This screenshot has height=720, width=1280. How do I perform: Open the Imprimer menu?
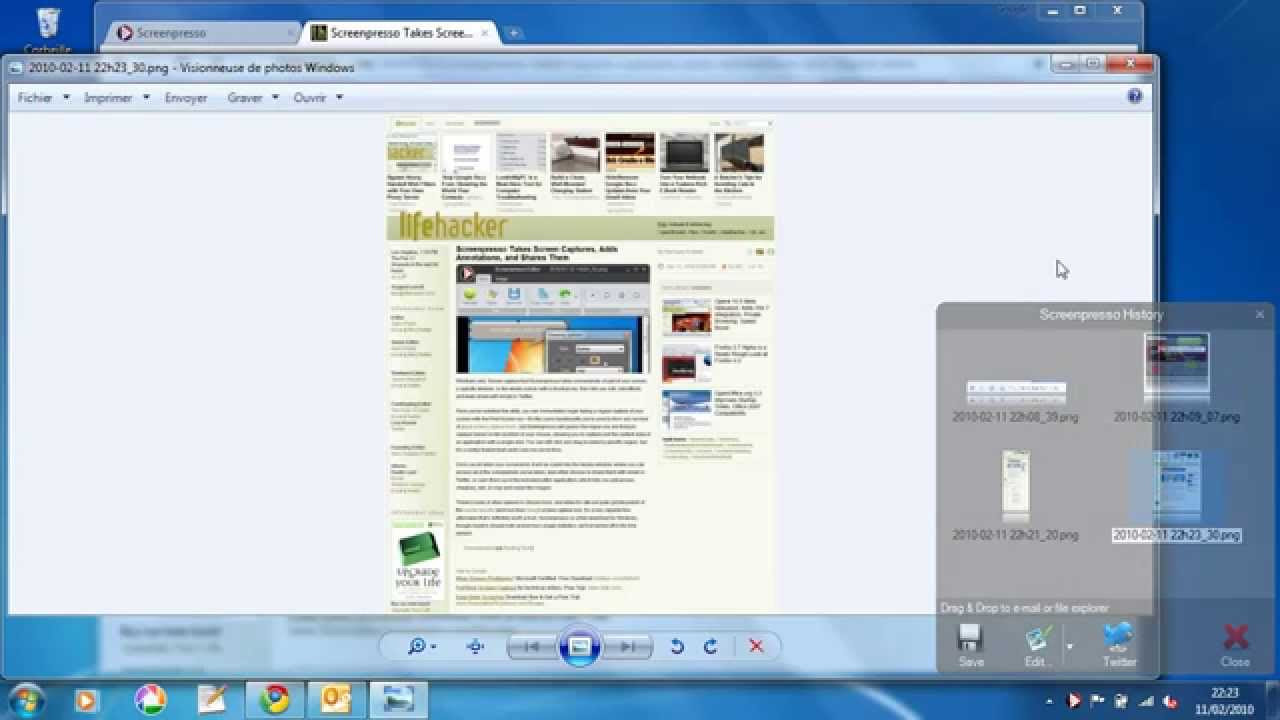click(116, 98)
